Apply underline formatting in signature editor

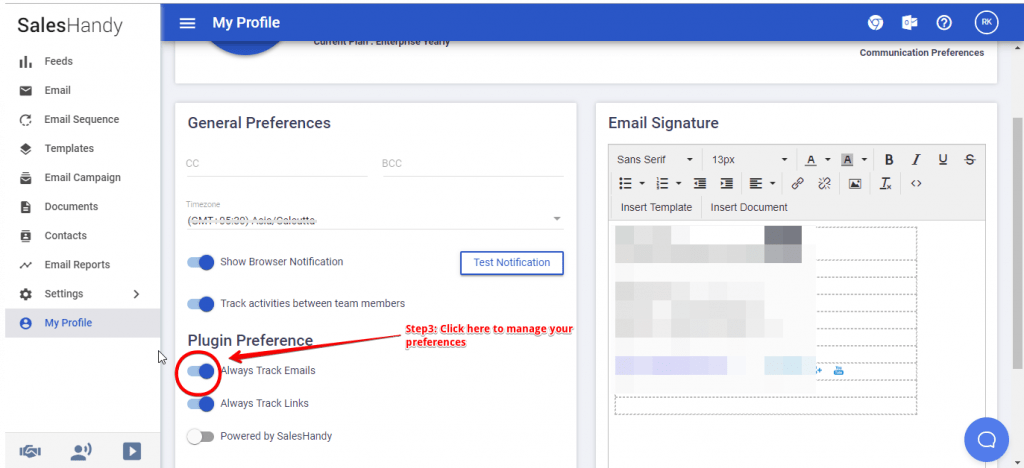942,160
